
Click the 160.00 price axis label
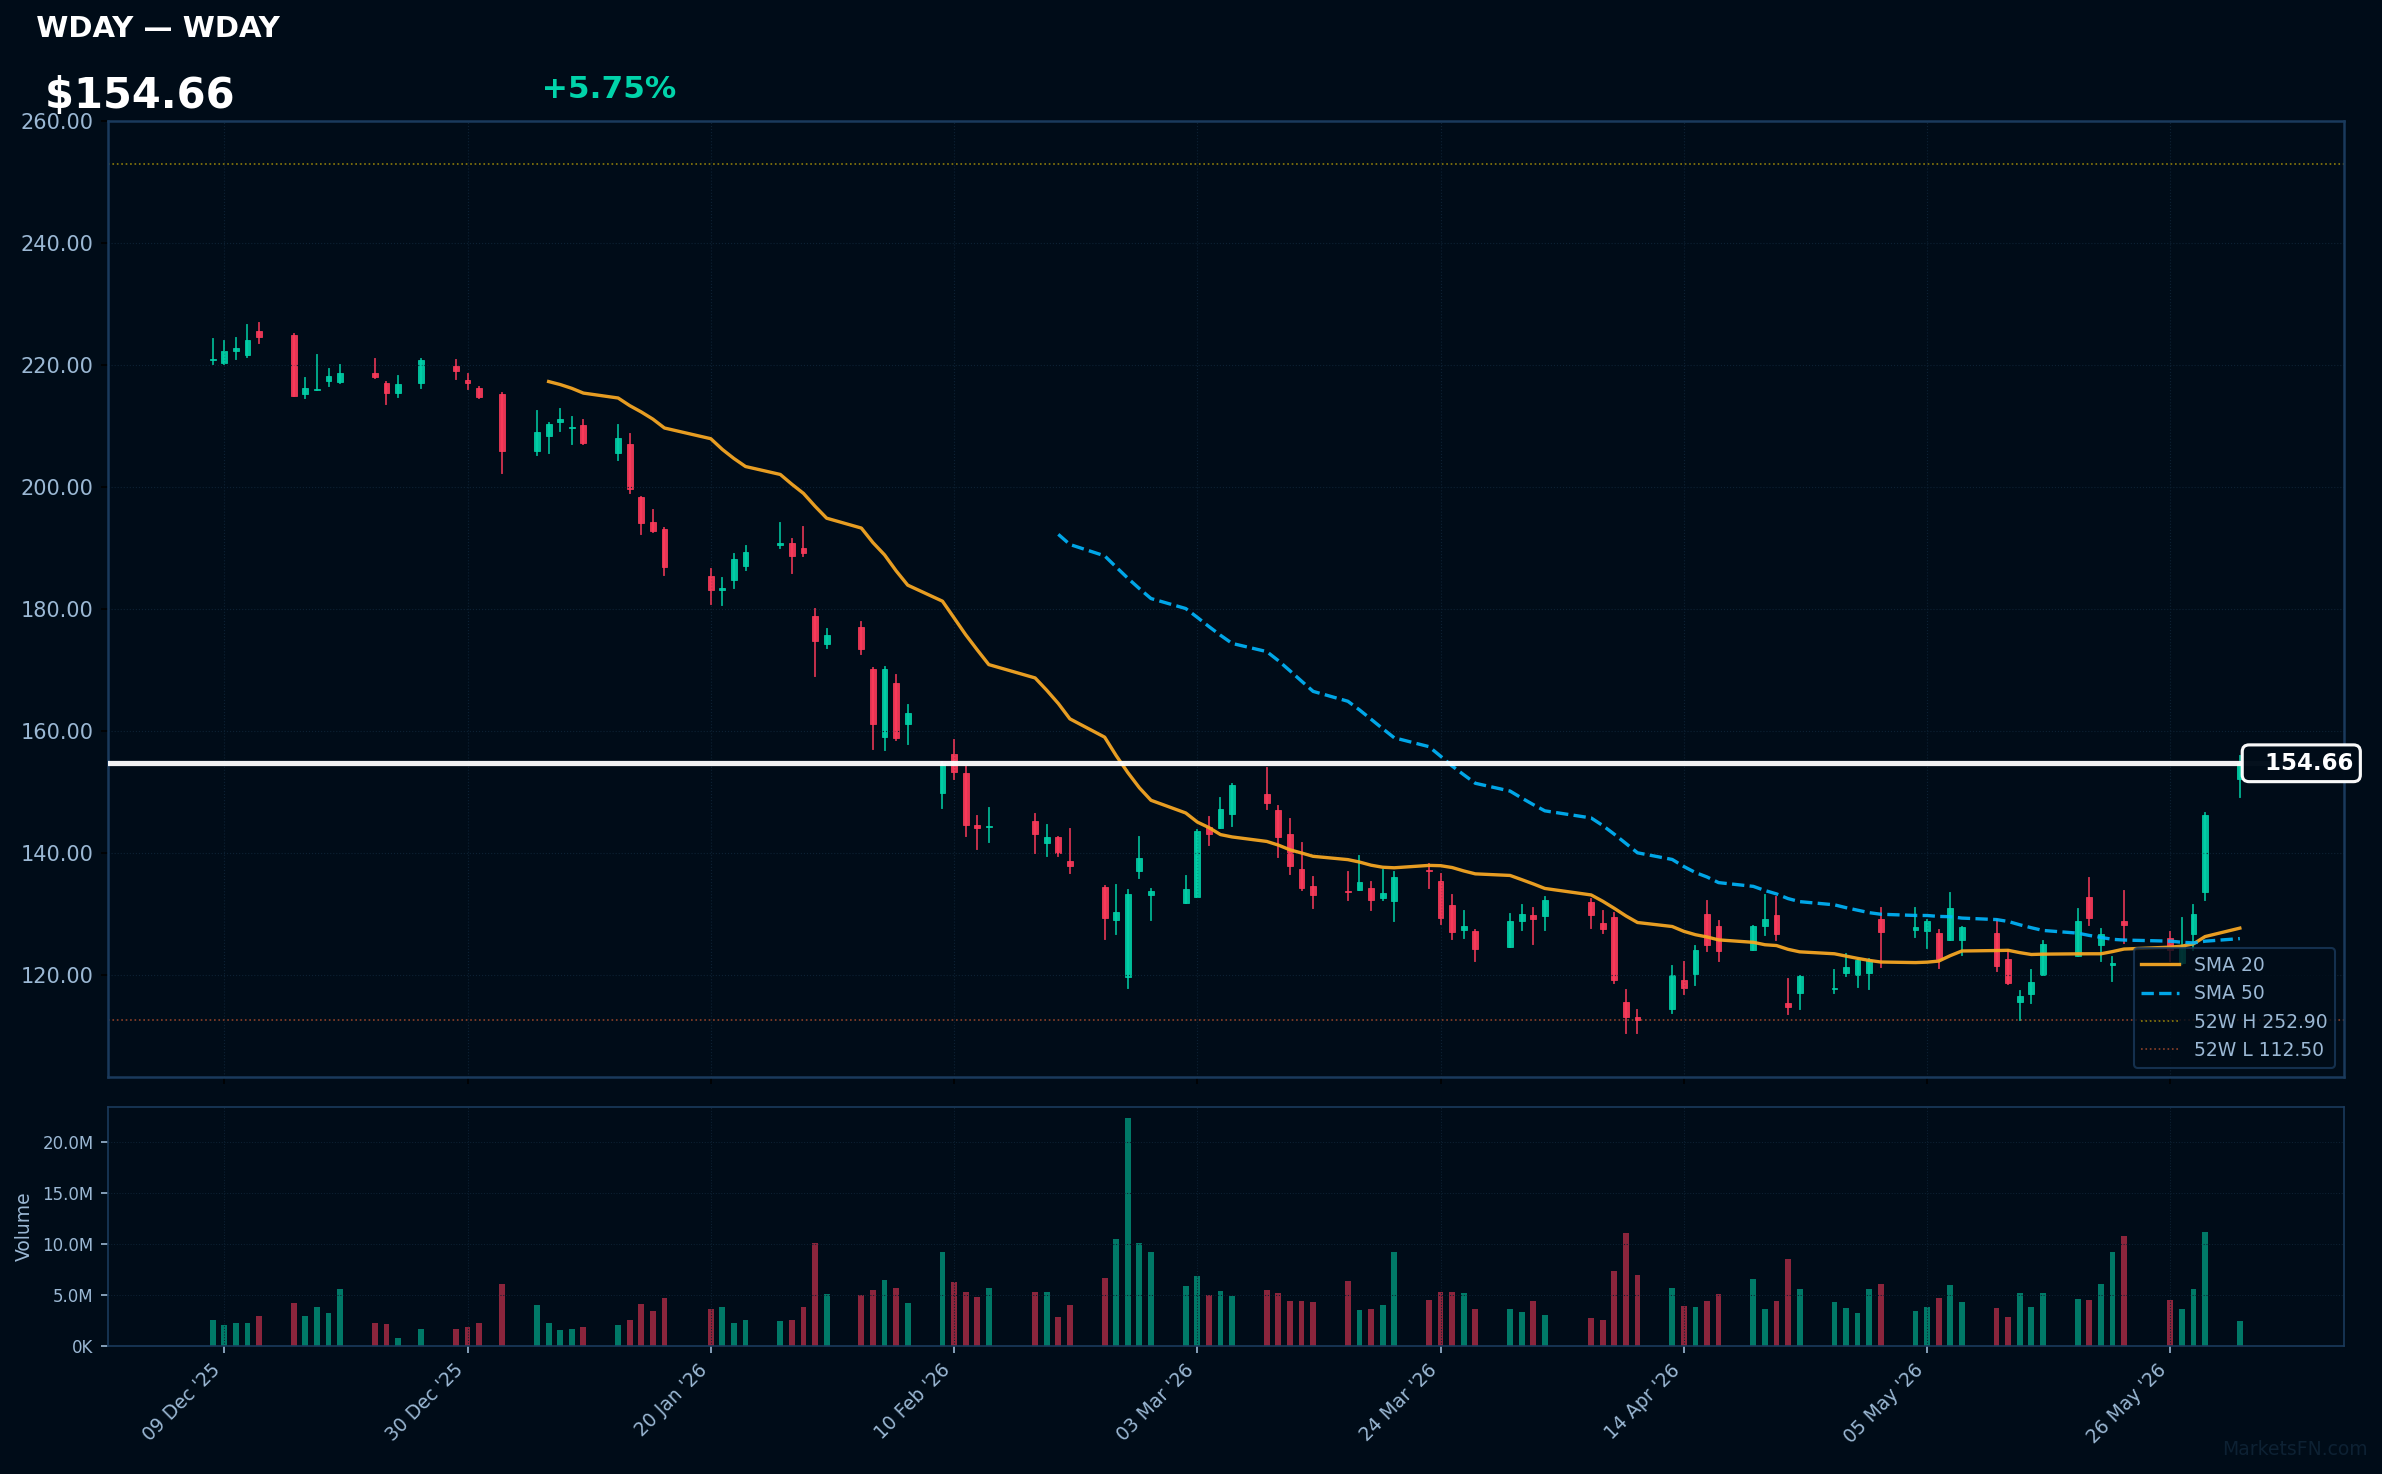57,732
